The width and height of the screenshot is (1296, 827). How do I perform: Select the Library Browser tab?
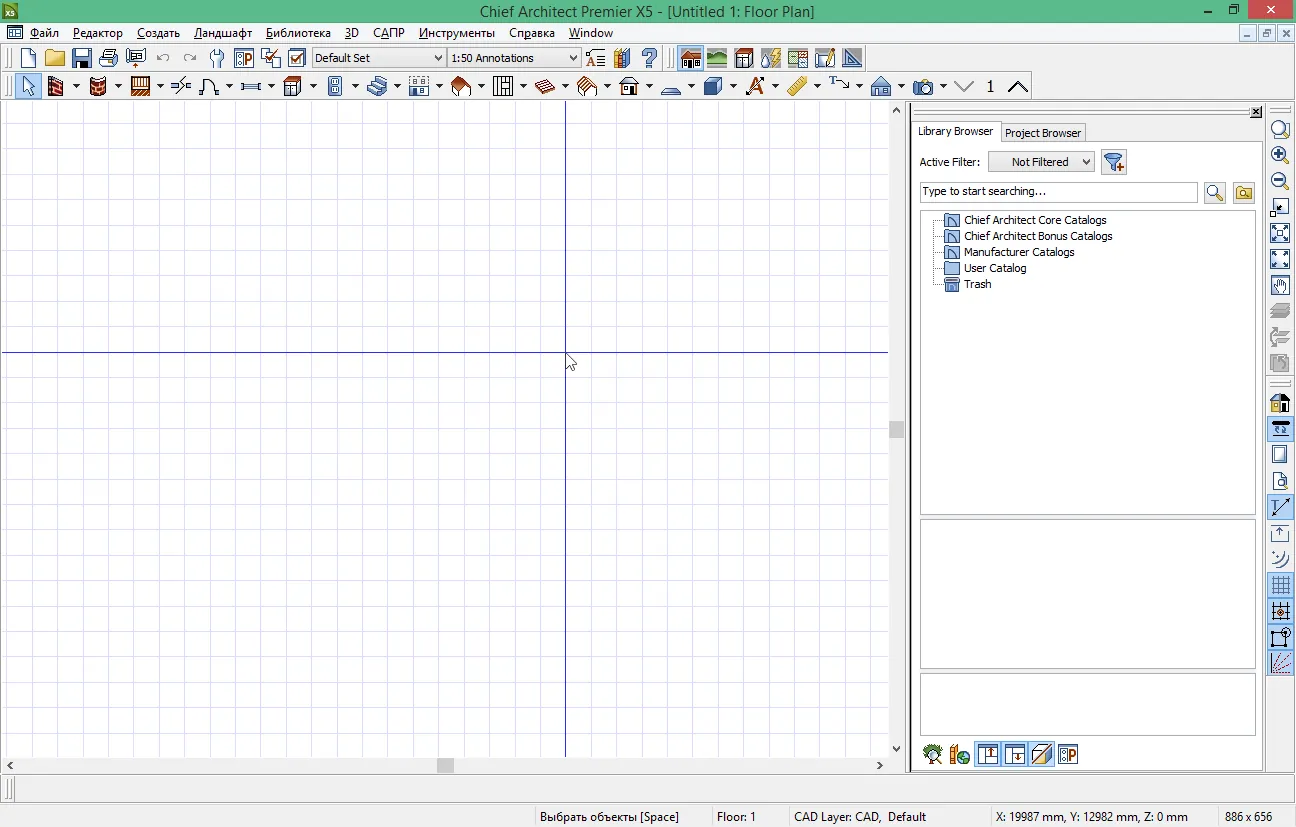955,131
